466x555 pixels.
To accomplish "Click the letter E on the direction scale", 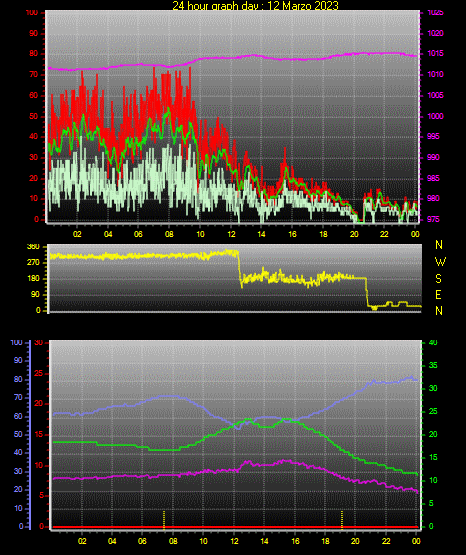I will click(438, 294).
